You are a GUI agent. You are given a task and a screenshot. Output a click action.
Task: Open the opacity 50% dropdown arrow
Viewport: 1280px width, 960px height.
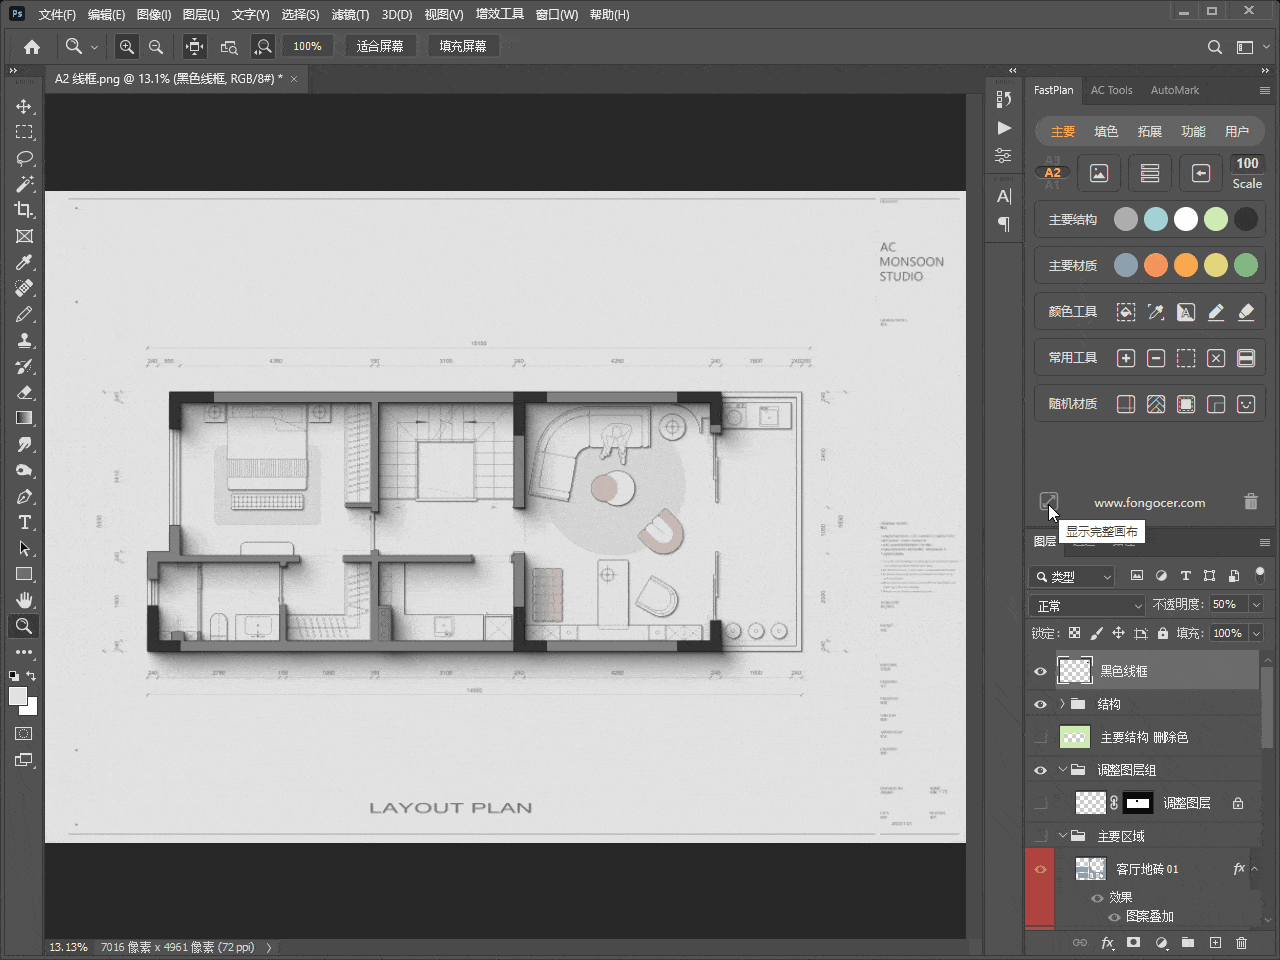point(1256,604)
